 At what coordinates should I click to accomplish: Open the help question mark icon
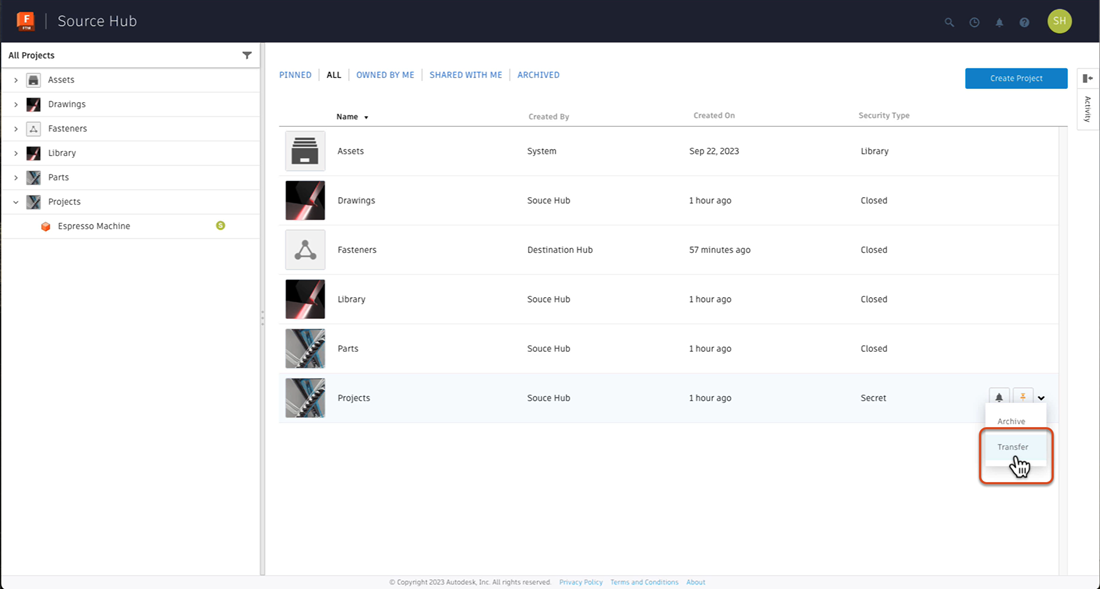click(x=1024, y=22)
